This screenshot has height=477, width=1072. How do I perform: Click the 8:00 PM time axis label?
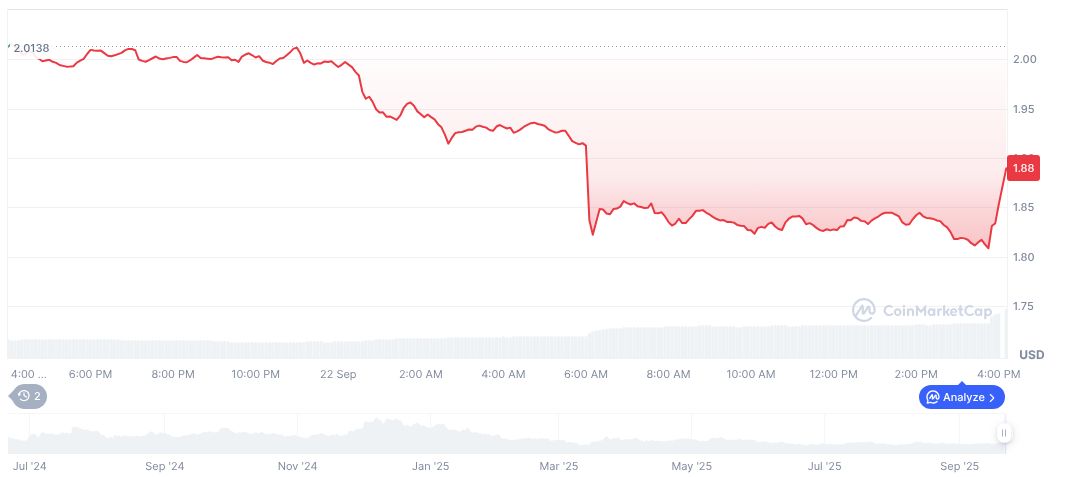click(173, 374)
